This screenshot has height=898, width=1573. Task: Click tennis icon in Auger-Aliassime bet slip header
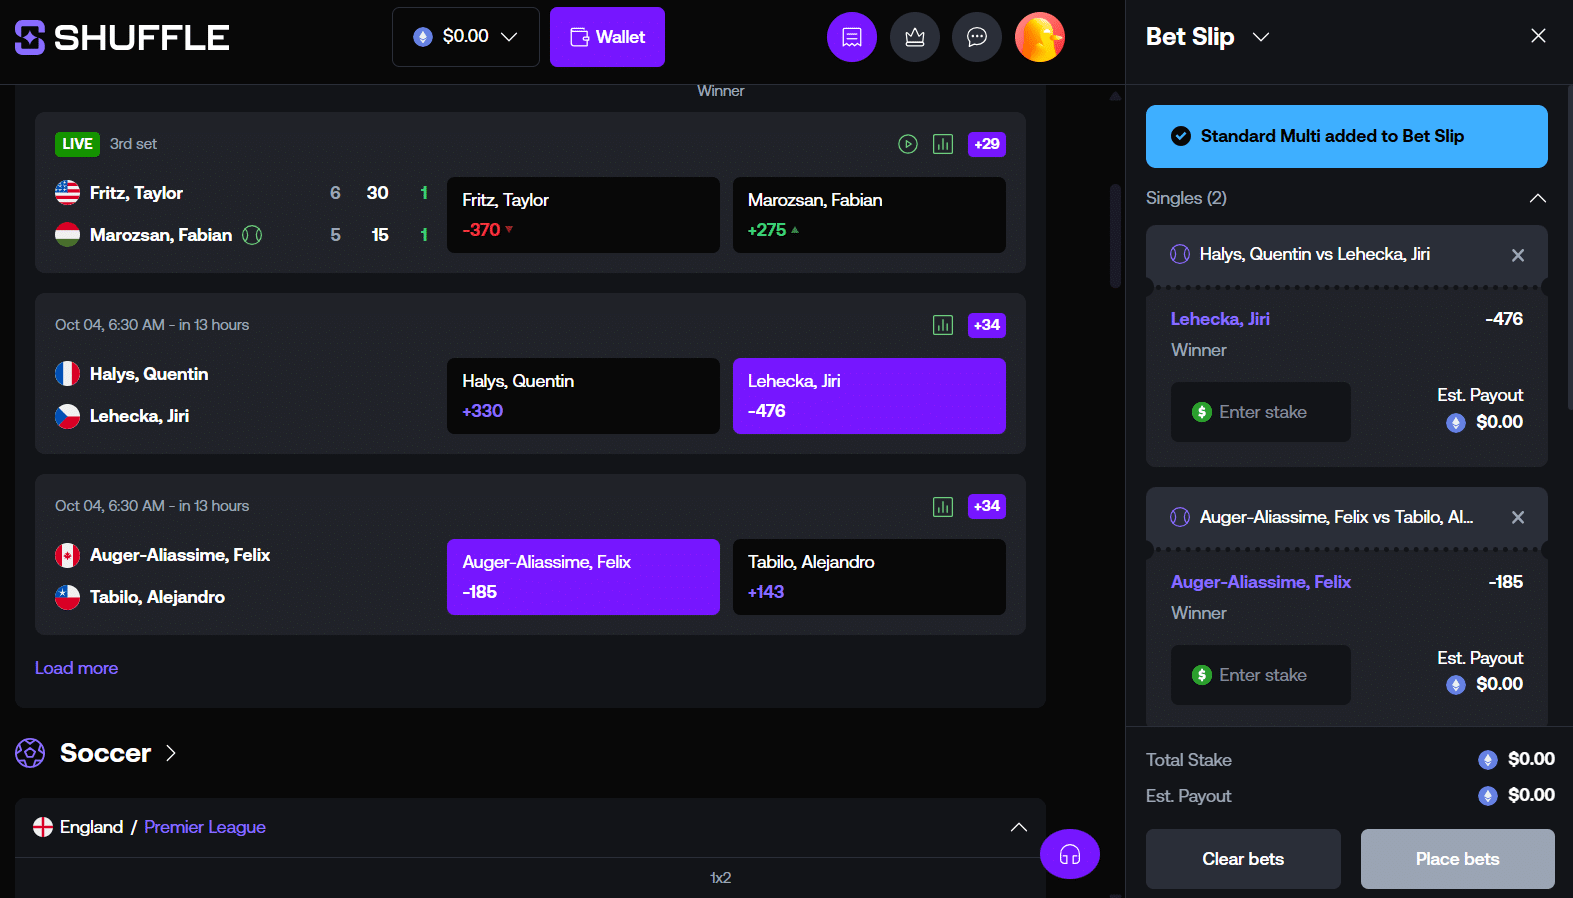[x=1180, y=517]
